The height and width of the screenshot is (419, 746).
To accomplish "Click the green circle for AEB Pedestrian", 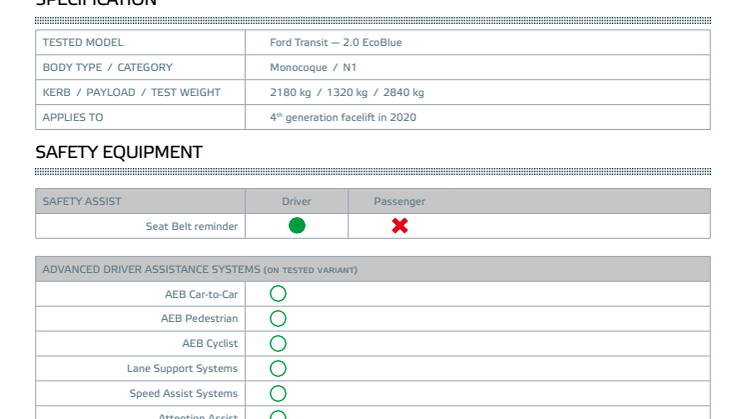I will point(278,319).
